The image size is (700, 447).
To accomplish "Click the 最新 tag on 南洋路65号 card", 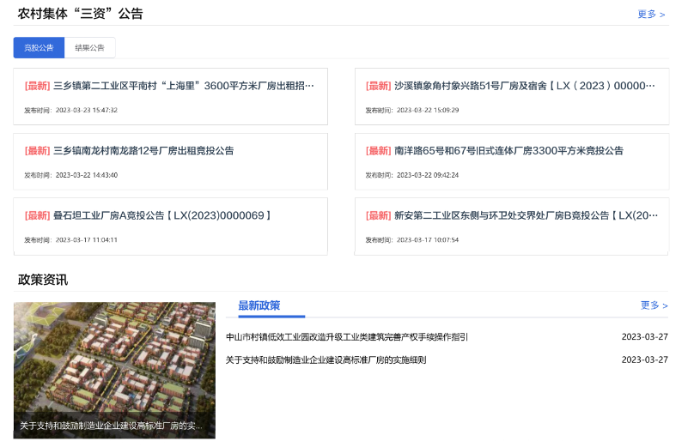I will (x=379, y=151).
